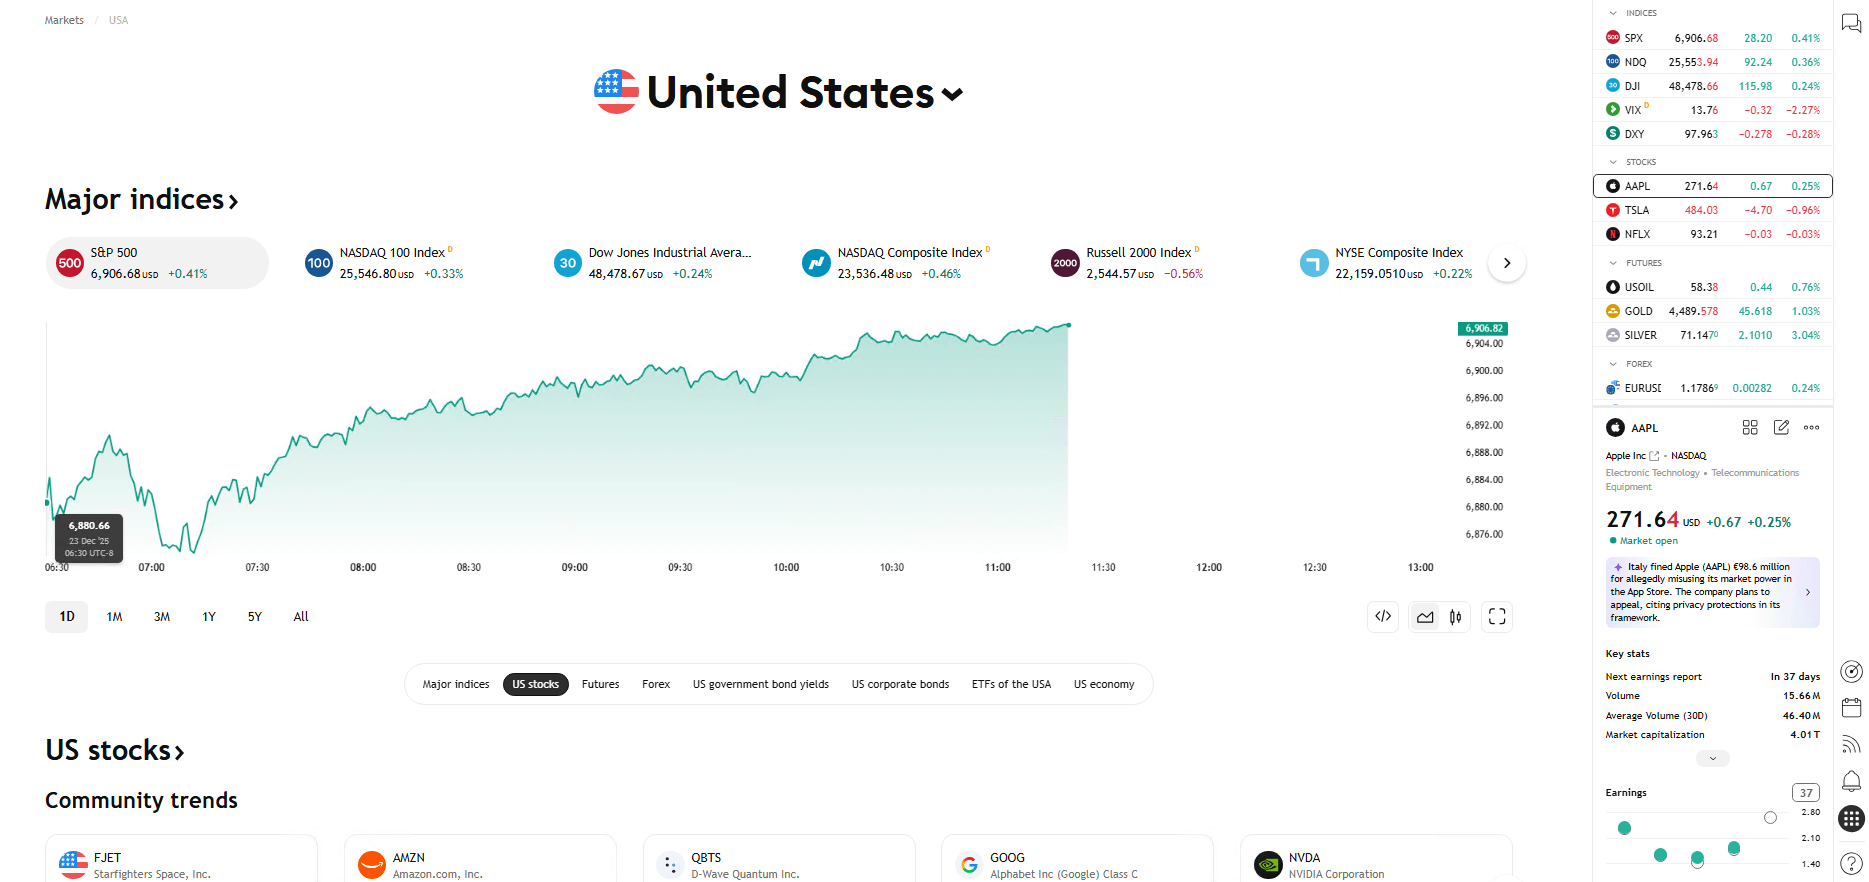This screenshot has height=882, width=1869.
Task: Select the 5Y chart range
Action: [254, 617]
